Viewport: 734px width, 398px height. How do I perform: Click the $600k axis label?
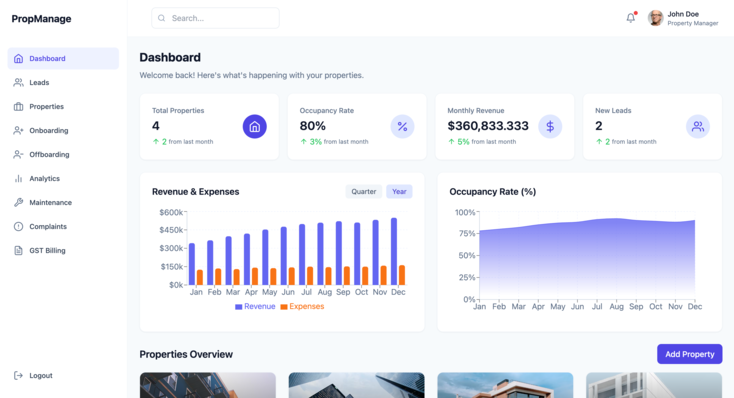(171, 213)
